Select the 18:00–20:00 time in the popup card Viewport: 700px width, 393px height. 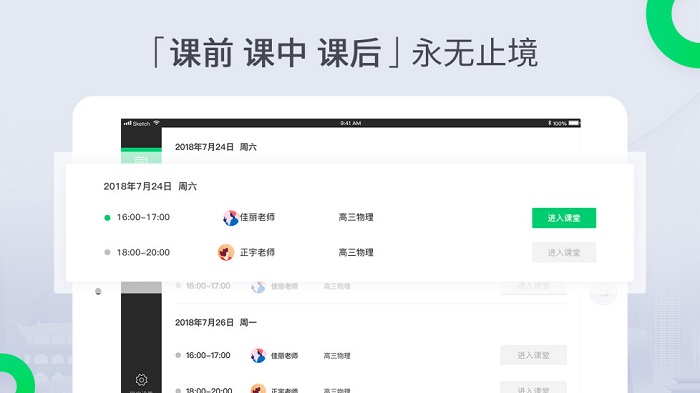tap(143, 252)
